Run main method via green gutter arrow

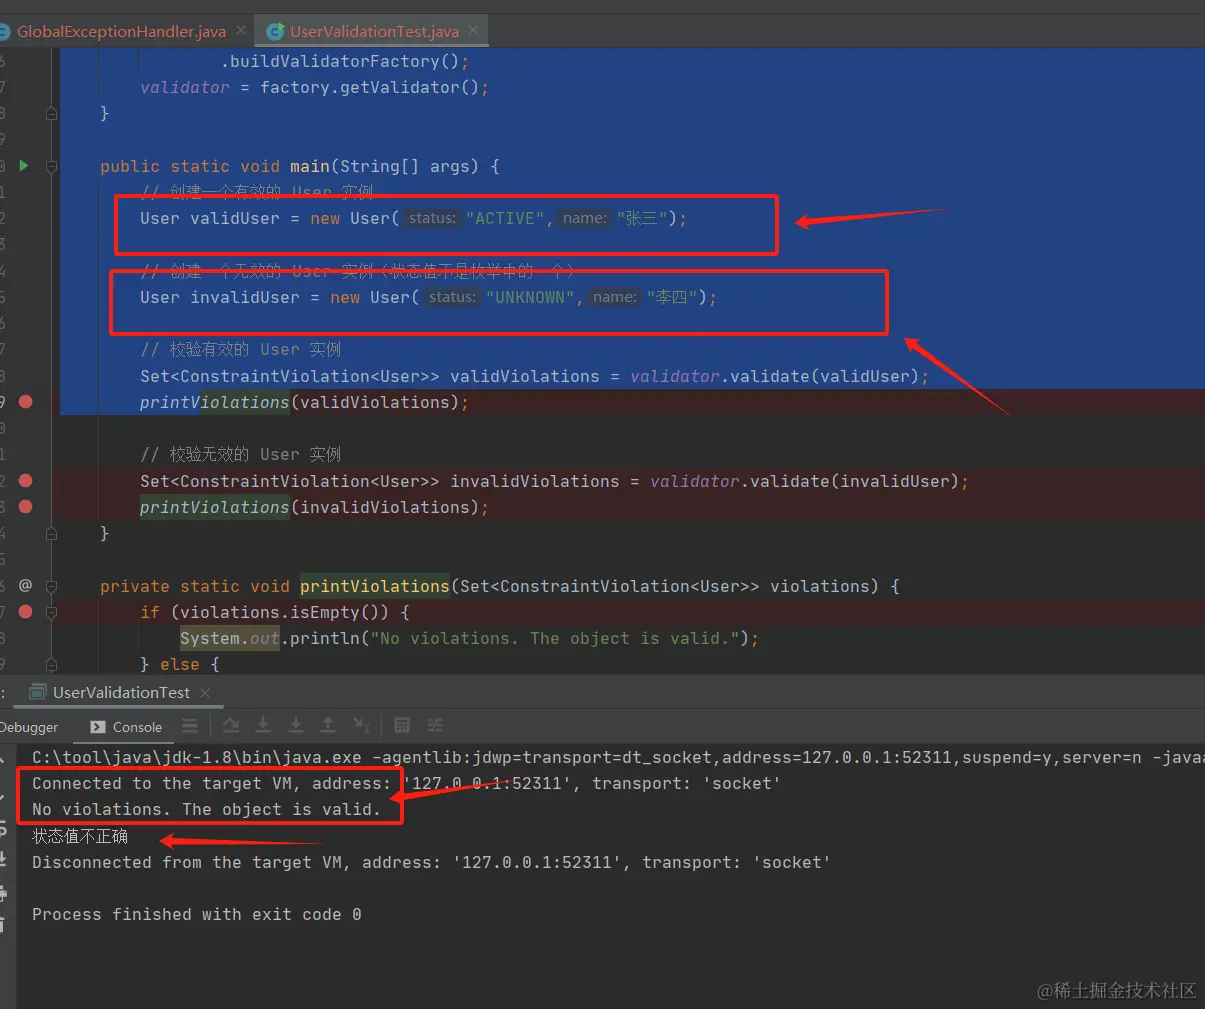[24, 165]
